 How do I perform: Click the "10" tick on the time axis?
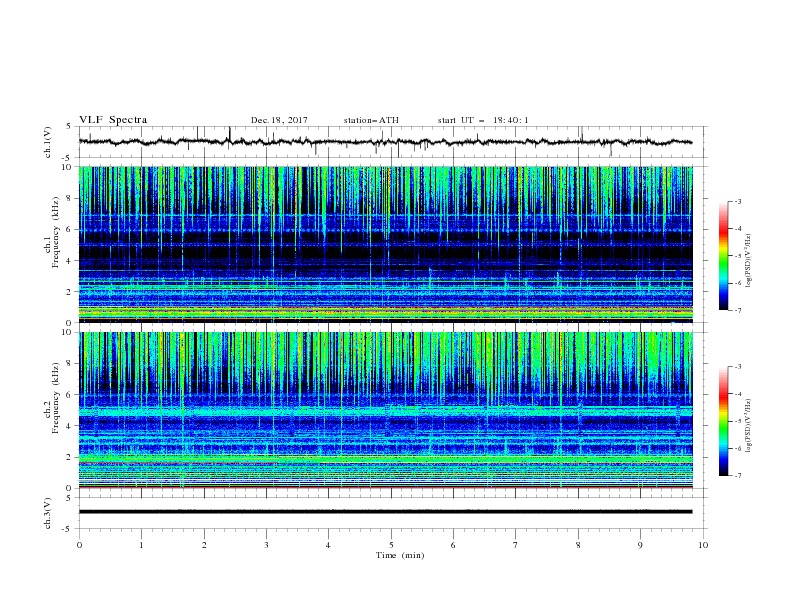[703, 545]
